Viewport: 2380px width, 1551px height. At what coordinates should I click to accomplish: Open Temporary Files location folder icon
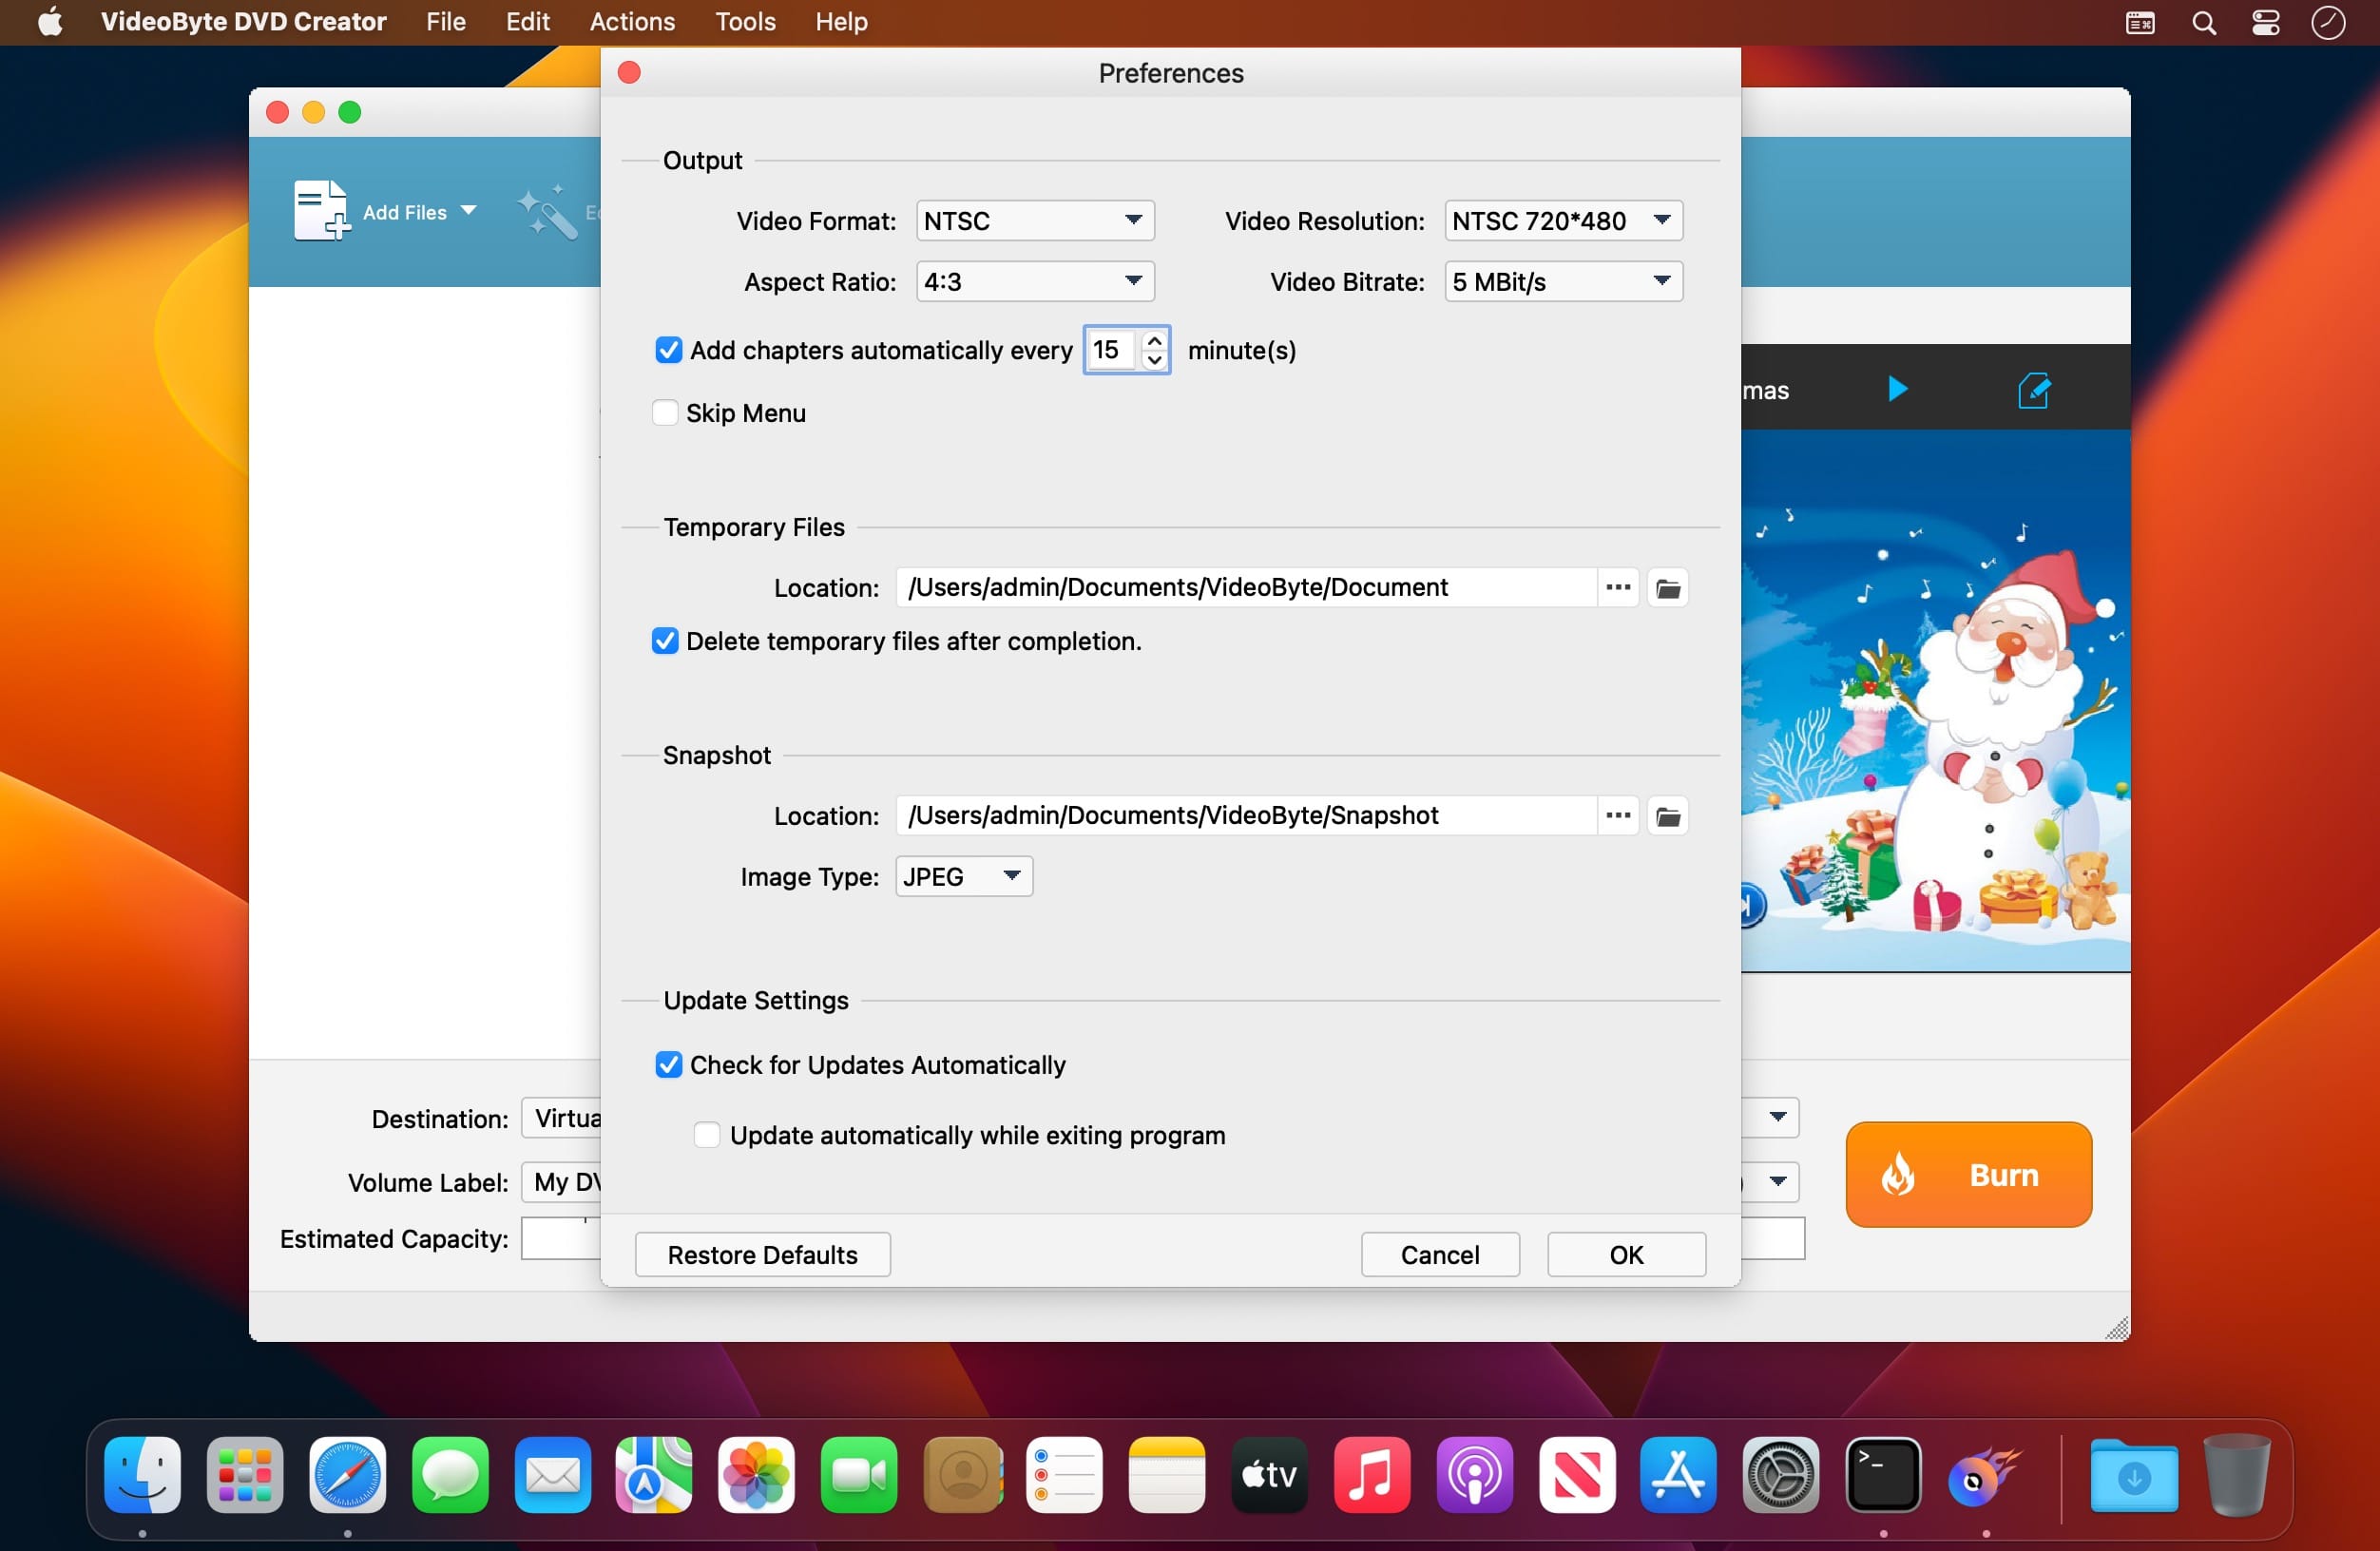click(x=1667, y=588)
